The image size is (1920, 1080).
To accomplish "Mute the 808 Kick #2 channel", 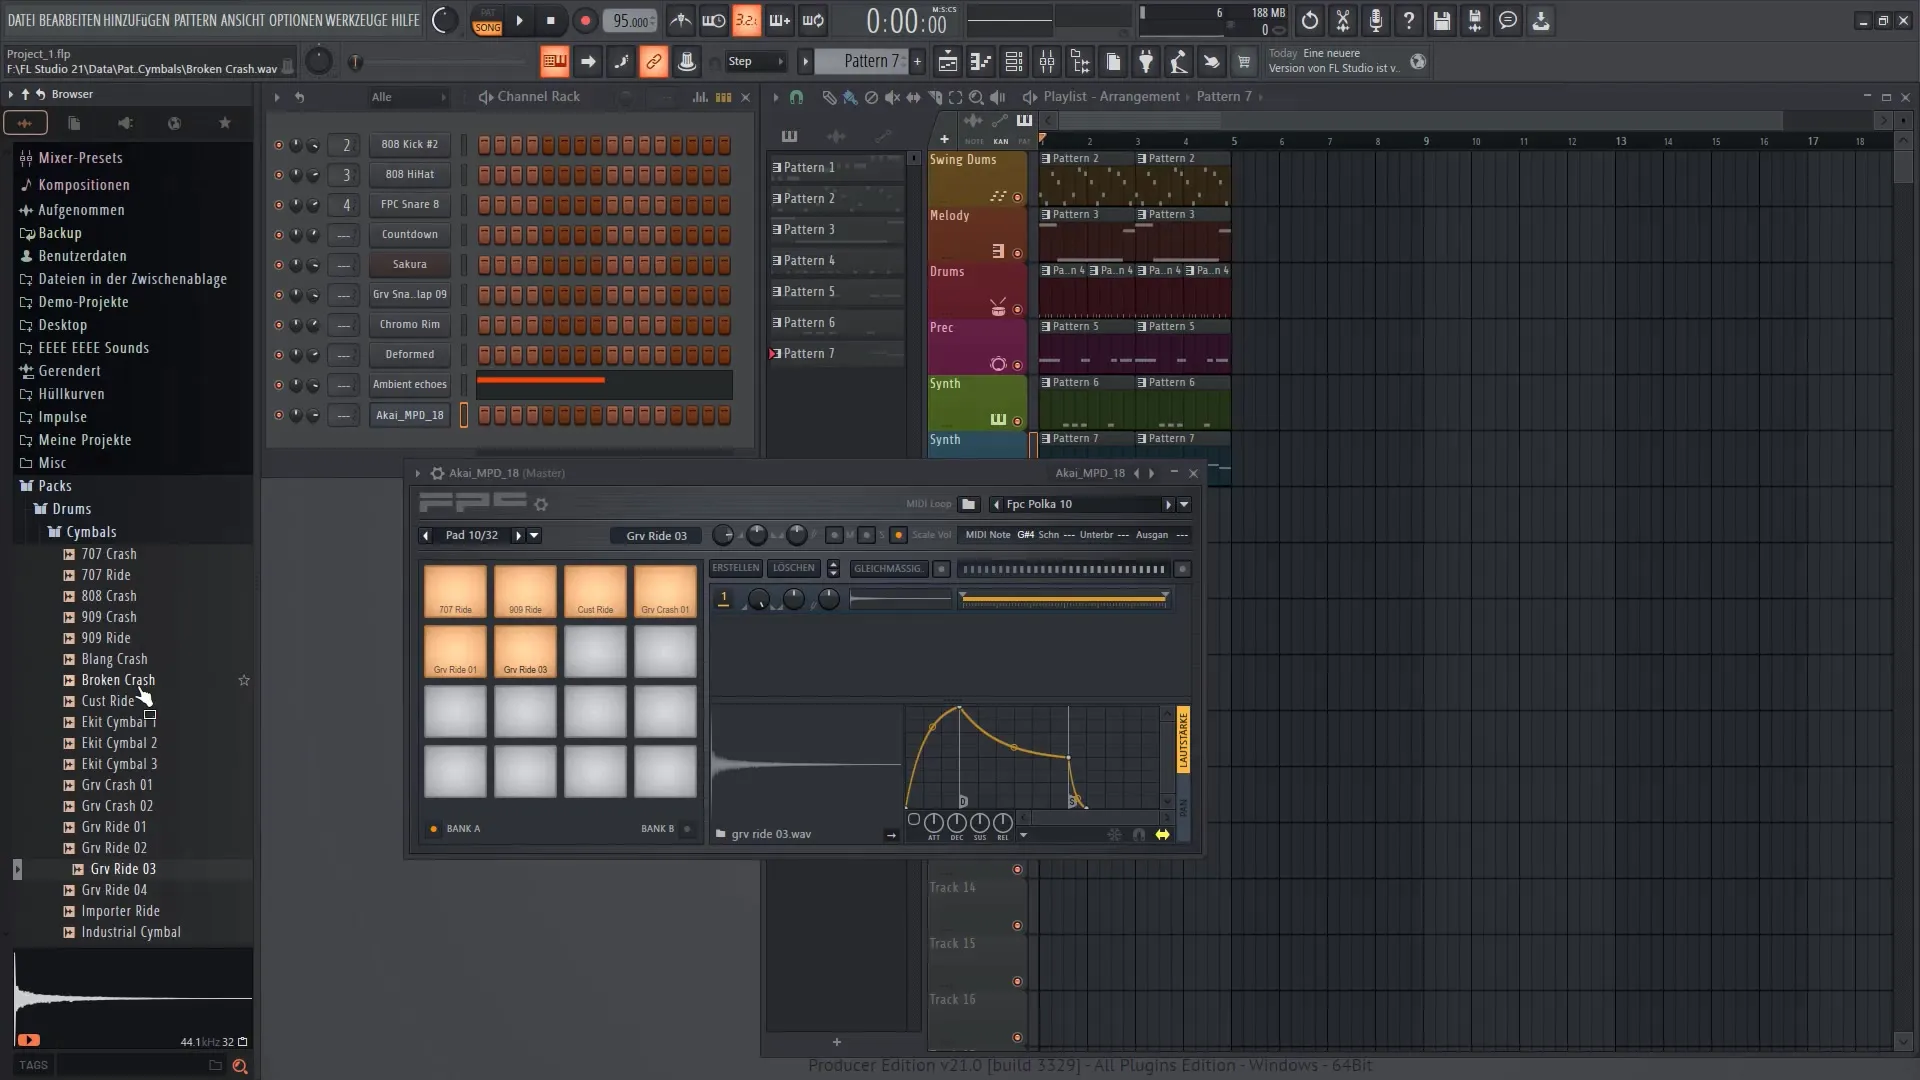I will (x=278, y=145).
